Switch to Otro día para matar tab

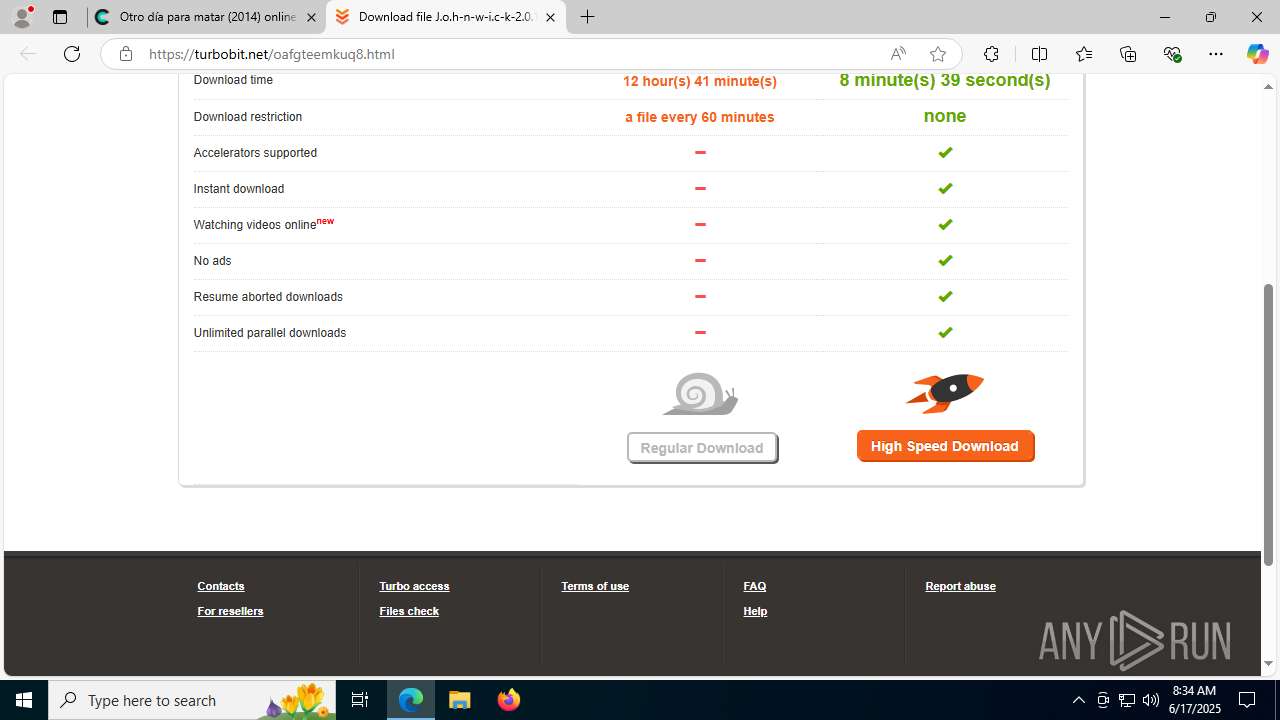(x=206, y=17)
